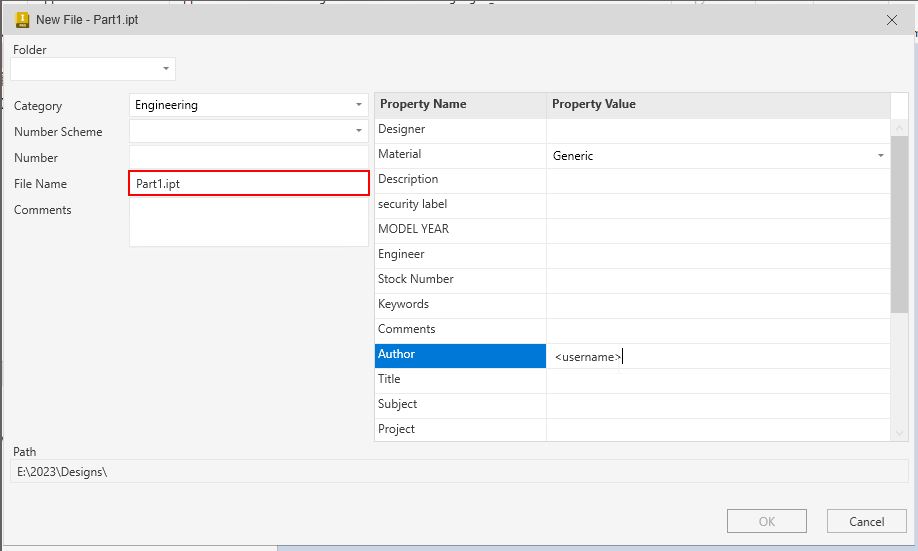Click the Property Name column header
Image resolution: width=918 pixels, height=551 pixels.
click(x=460, y=104)
